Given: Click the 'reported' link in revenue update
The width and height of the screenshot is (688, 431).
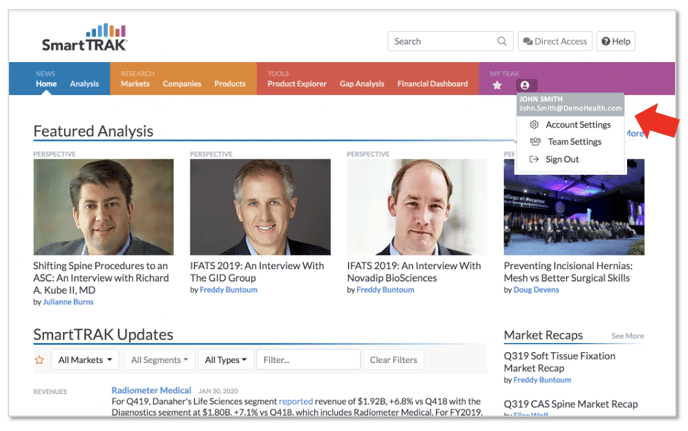Looking at the screenshot, I should (x=296, y=401).
